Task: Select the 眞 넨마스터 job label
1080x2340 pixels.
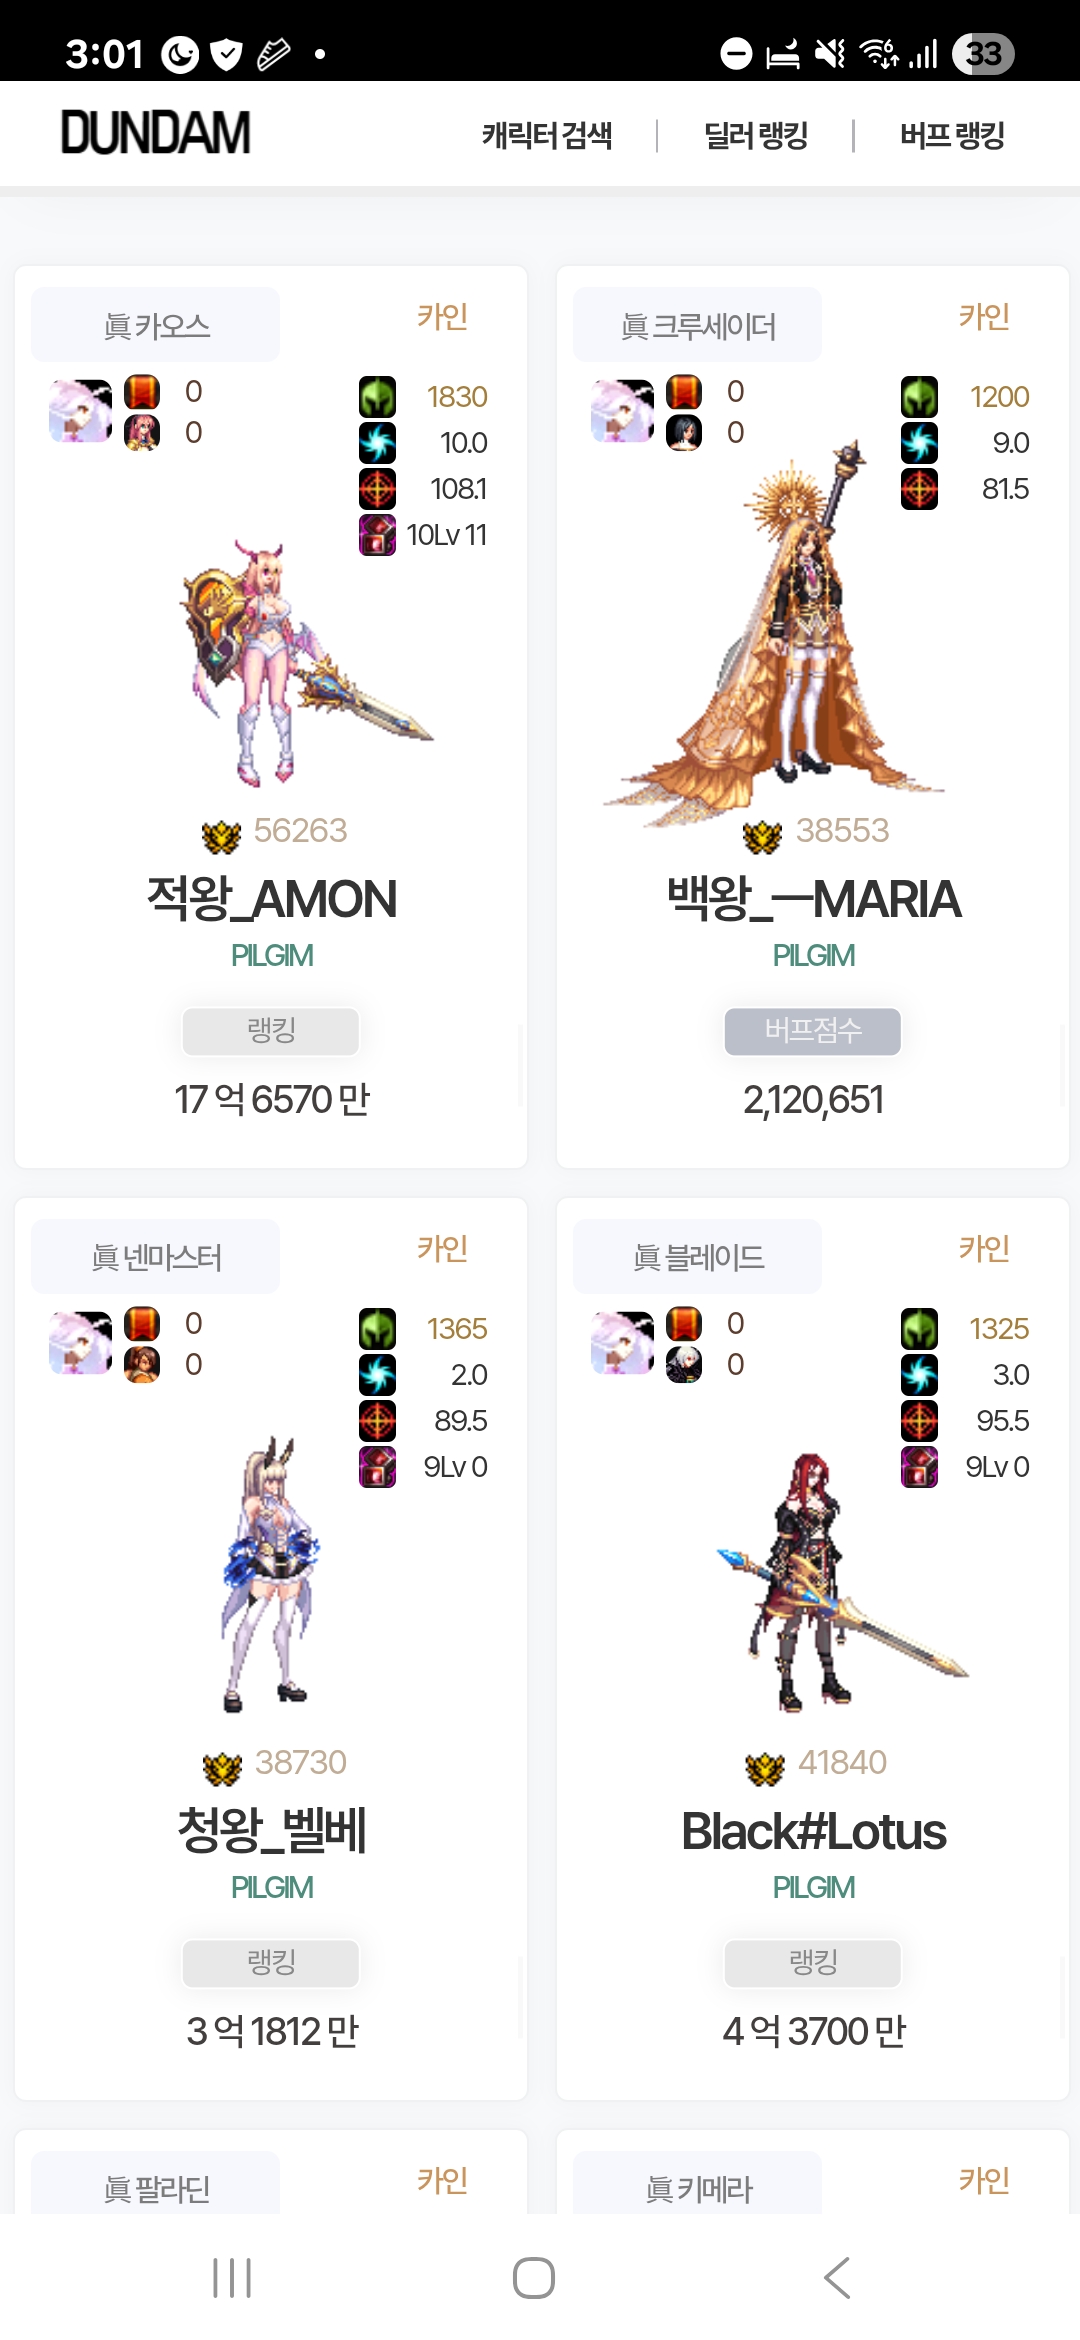Action: 156,1257
